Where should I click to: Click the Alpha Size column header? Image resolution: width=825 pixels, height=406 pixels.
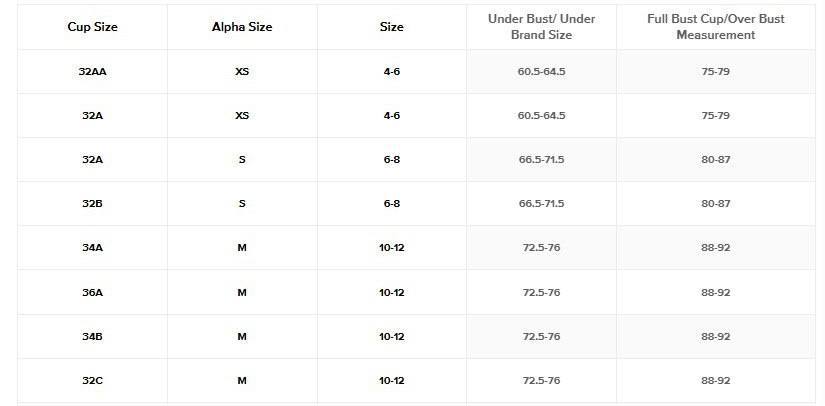(242, 27)
